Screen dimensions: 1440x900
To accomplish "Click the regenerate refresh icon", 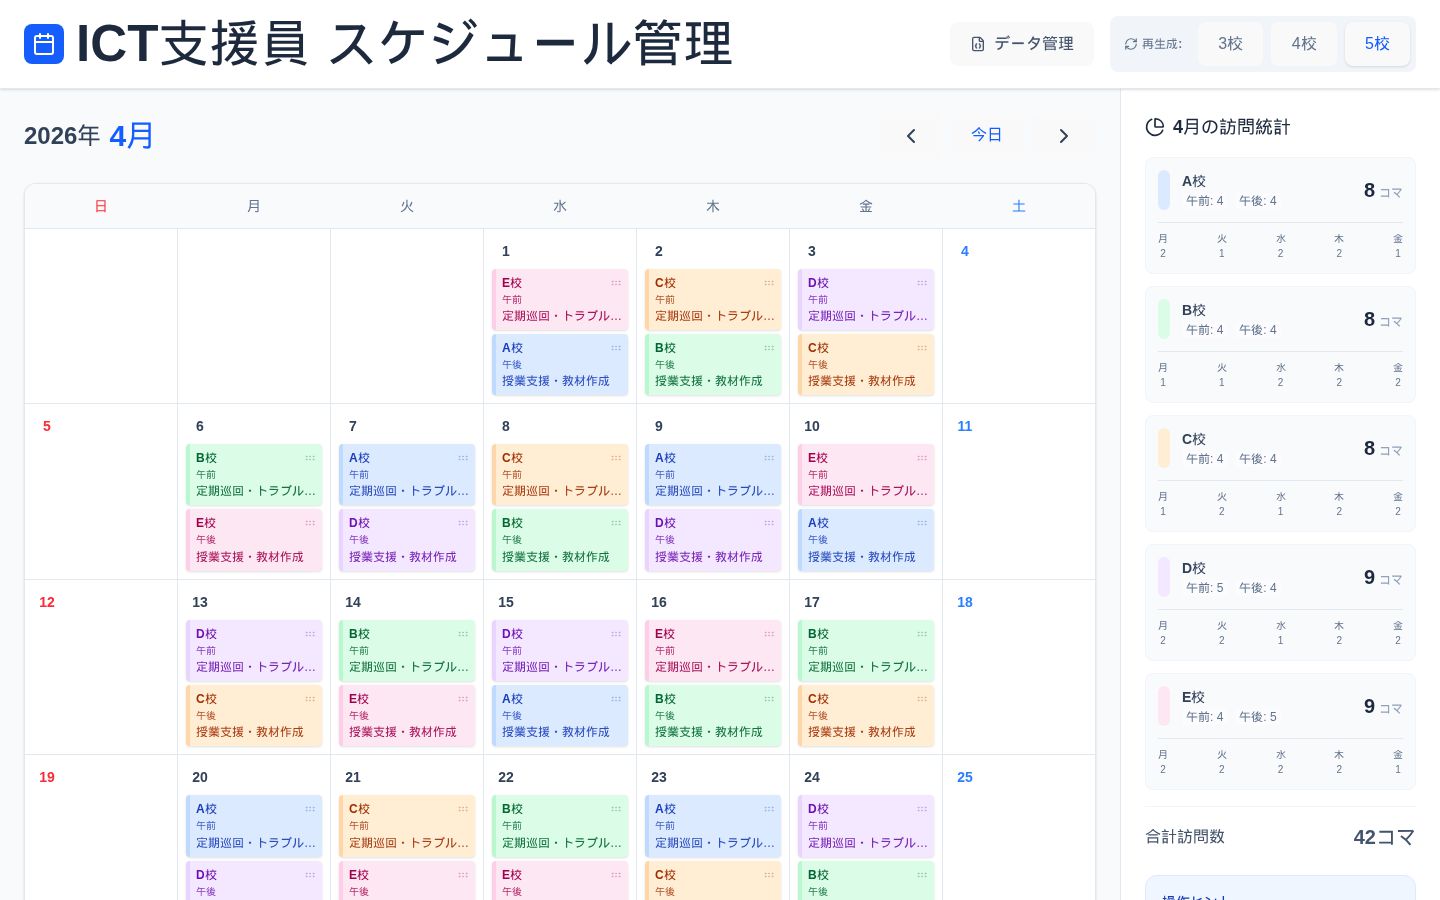I will pyautogui.click(x=1131, y=44).
